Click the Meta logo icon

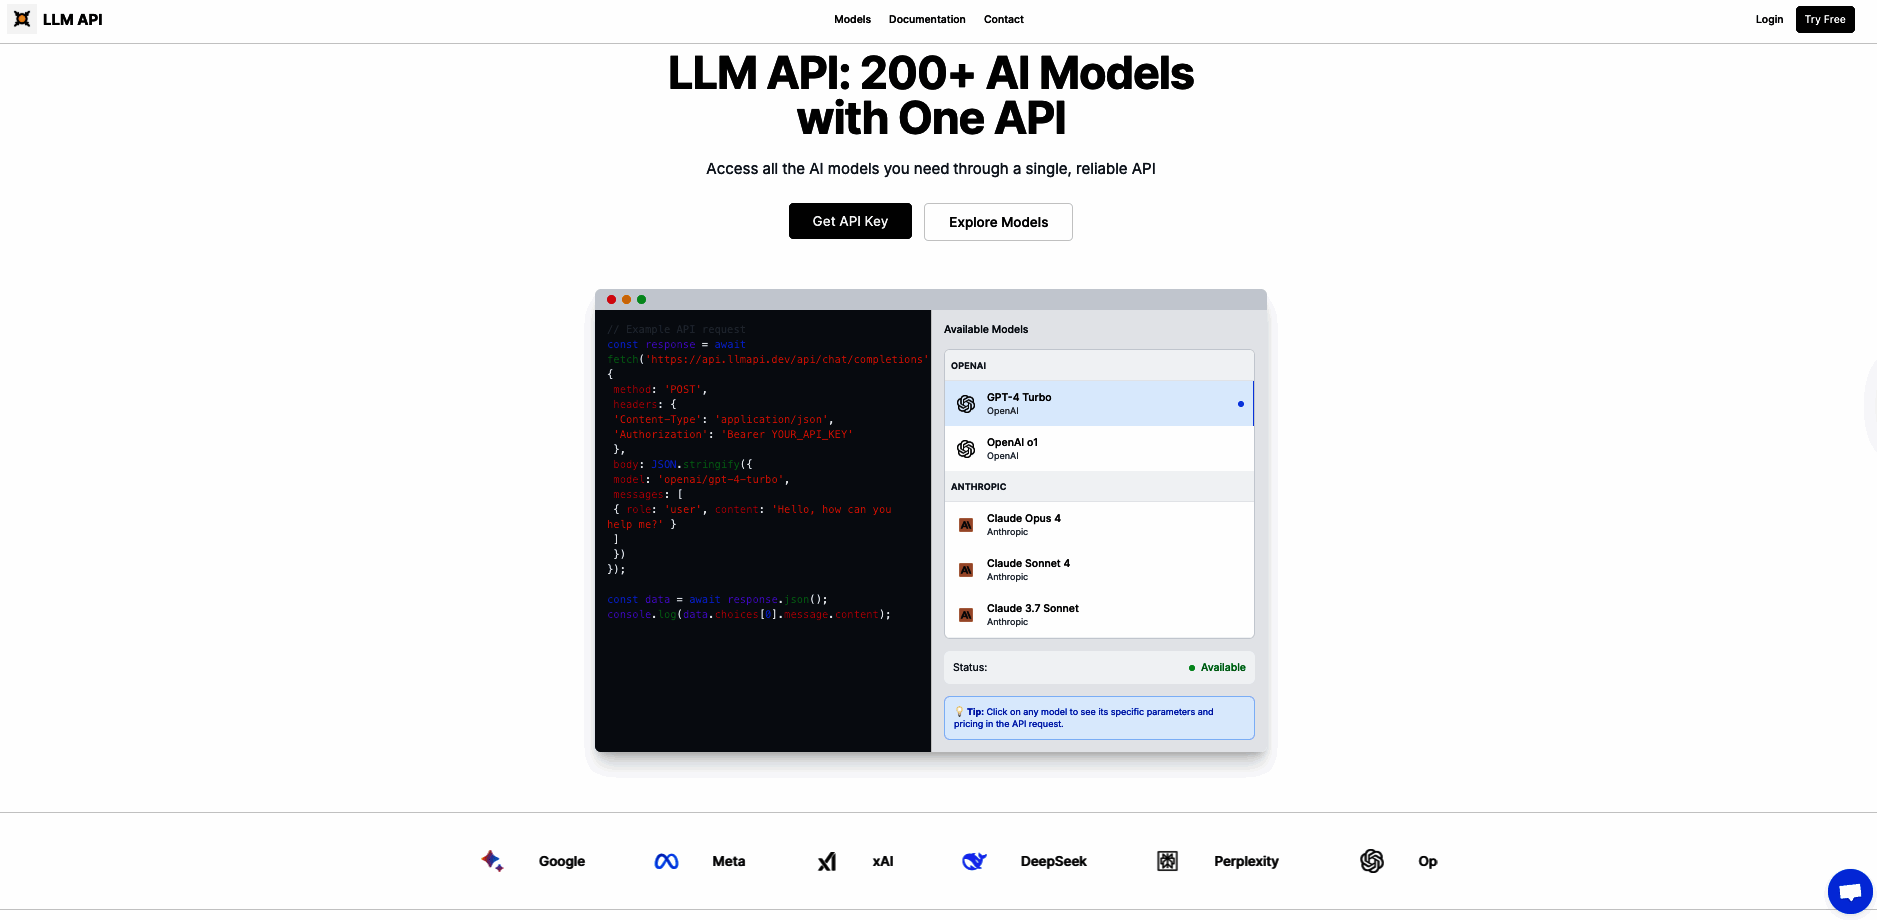[667, 861]
